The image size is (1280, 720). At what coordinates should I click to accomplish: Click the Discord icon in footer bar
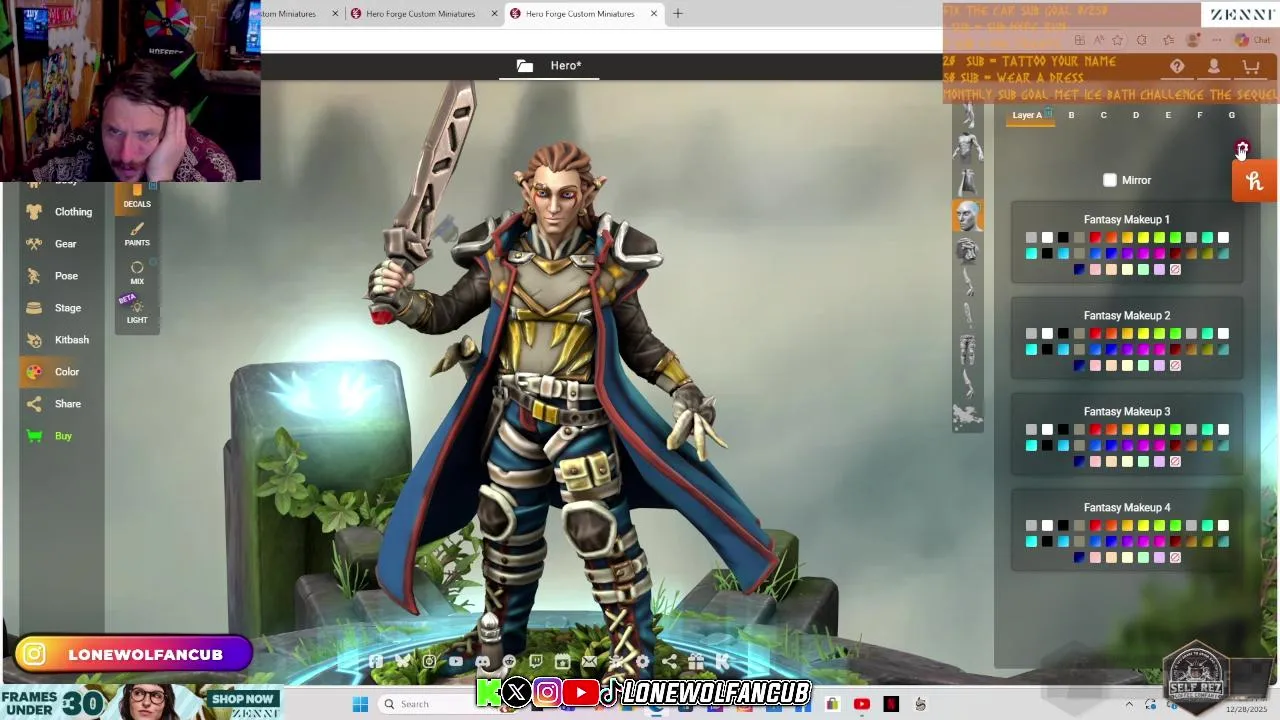483,661
